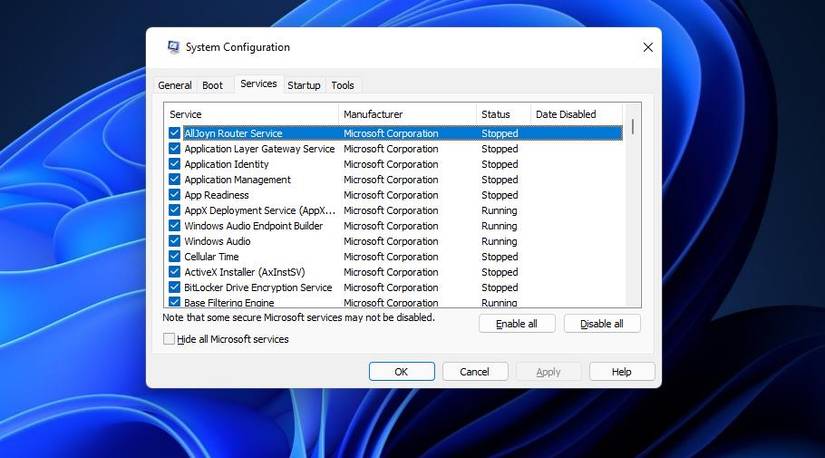
Task: Uncheck the AllJoyn Router Service checkbox
Action: tap(174, 133)
